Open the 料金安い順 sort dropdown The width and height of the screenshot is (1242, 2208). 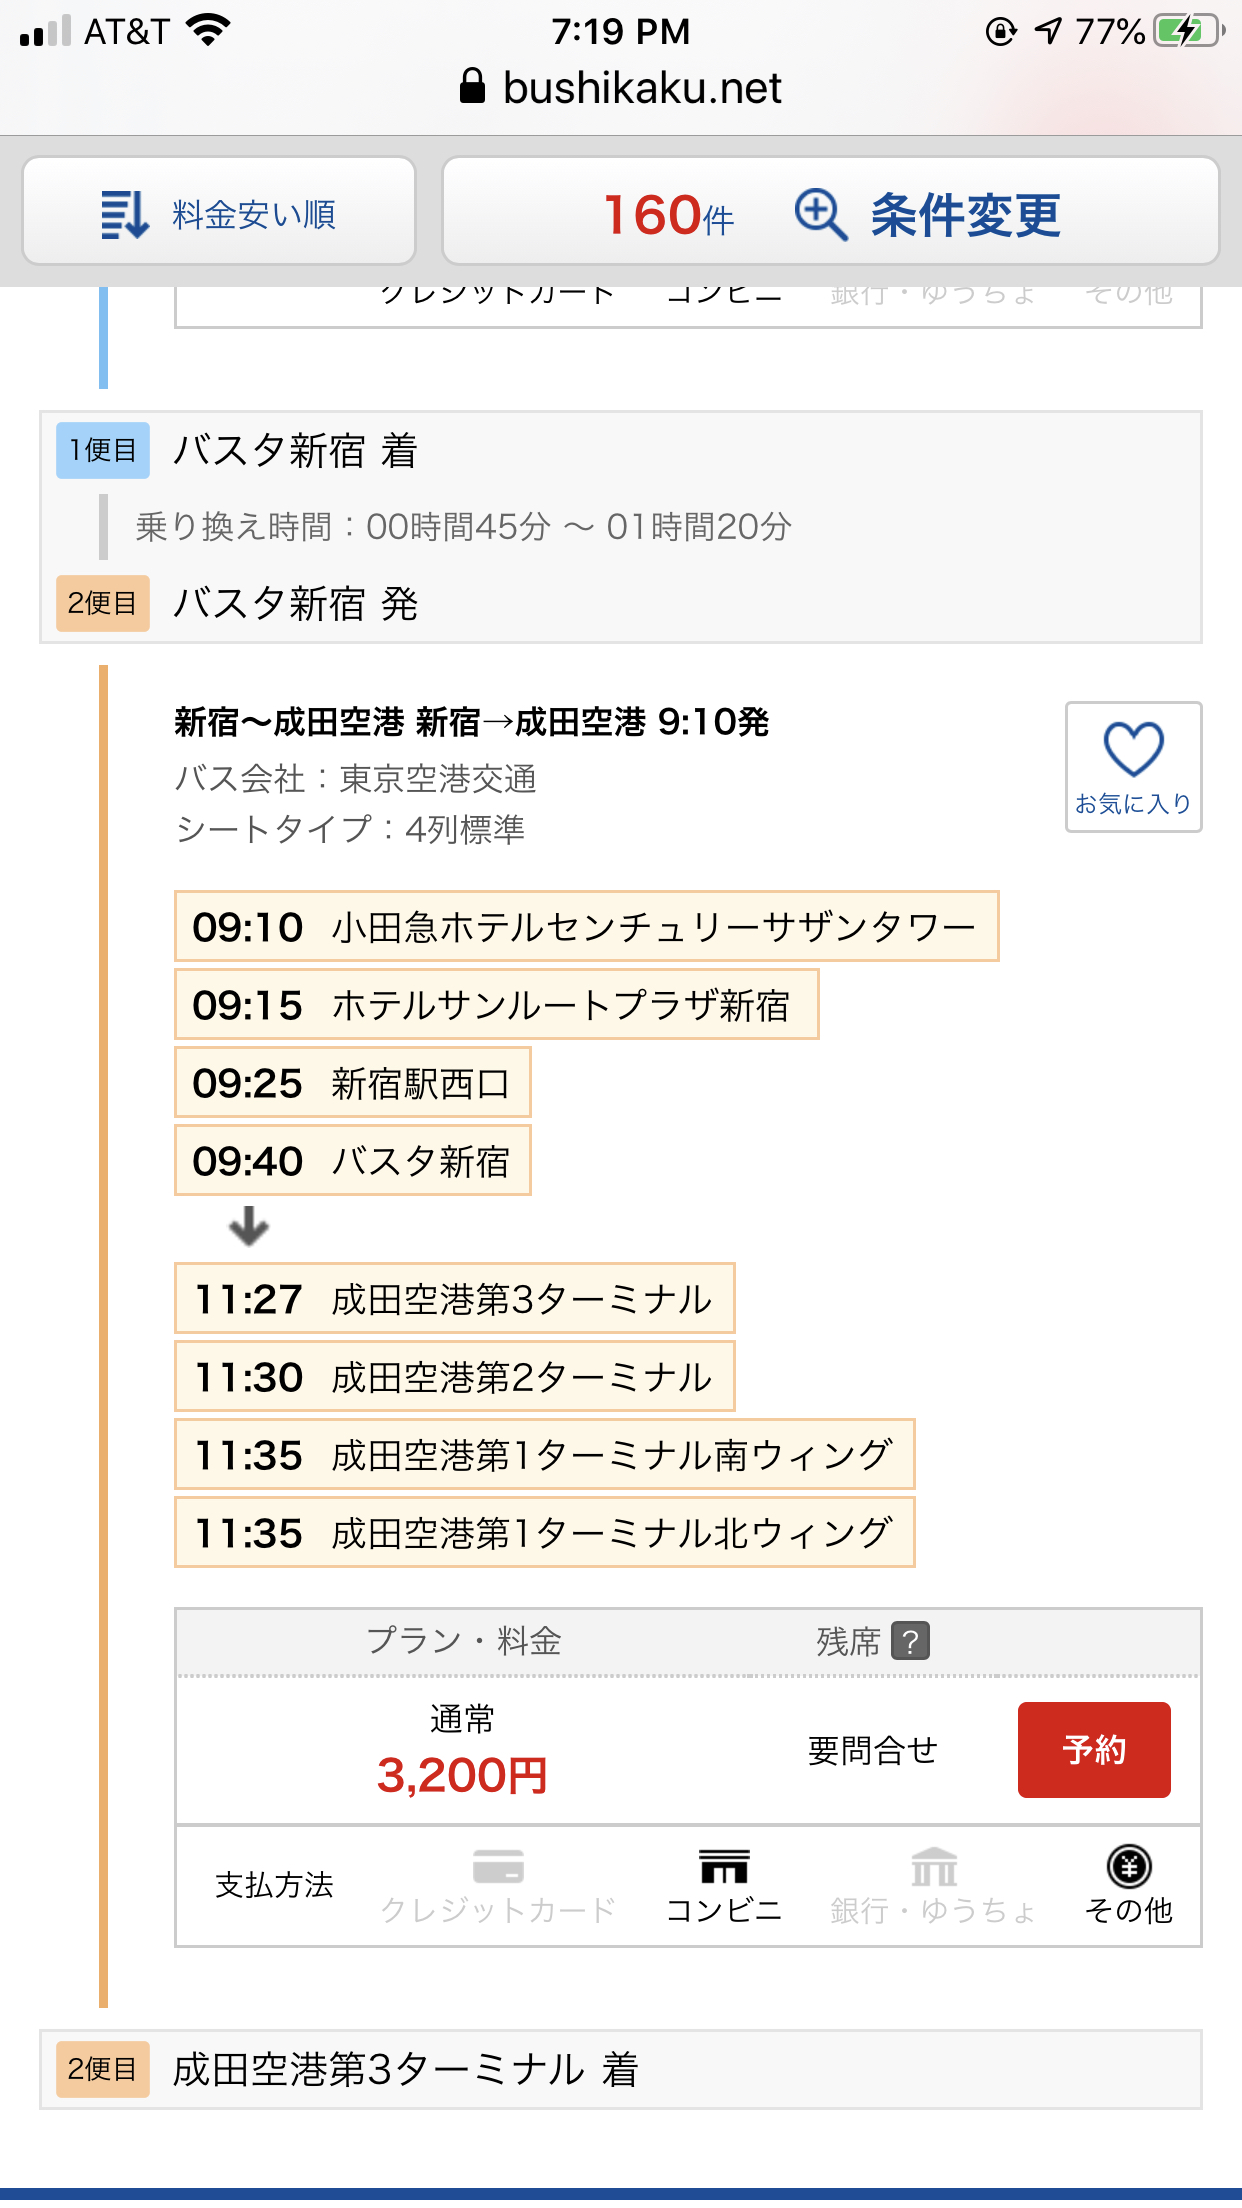coord(219,212)
